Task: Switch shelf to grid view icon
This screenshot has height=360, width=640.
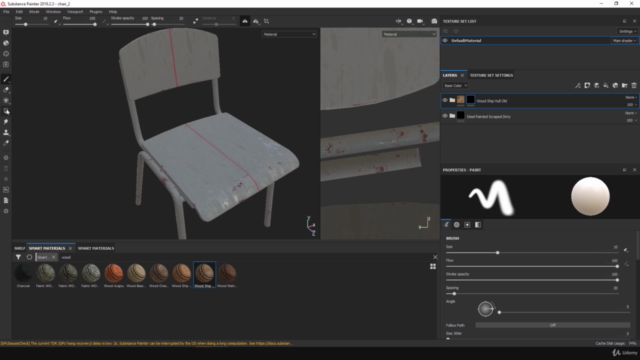Action: point(433,267)
